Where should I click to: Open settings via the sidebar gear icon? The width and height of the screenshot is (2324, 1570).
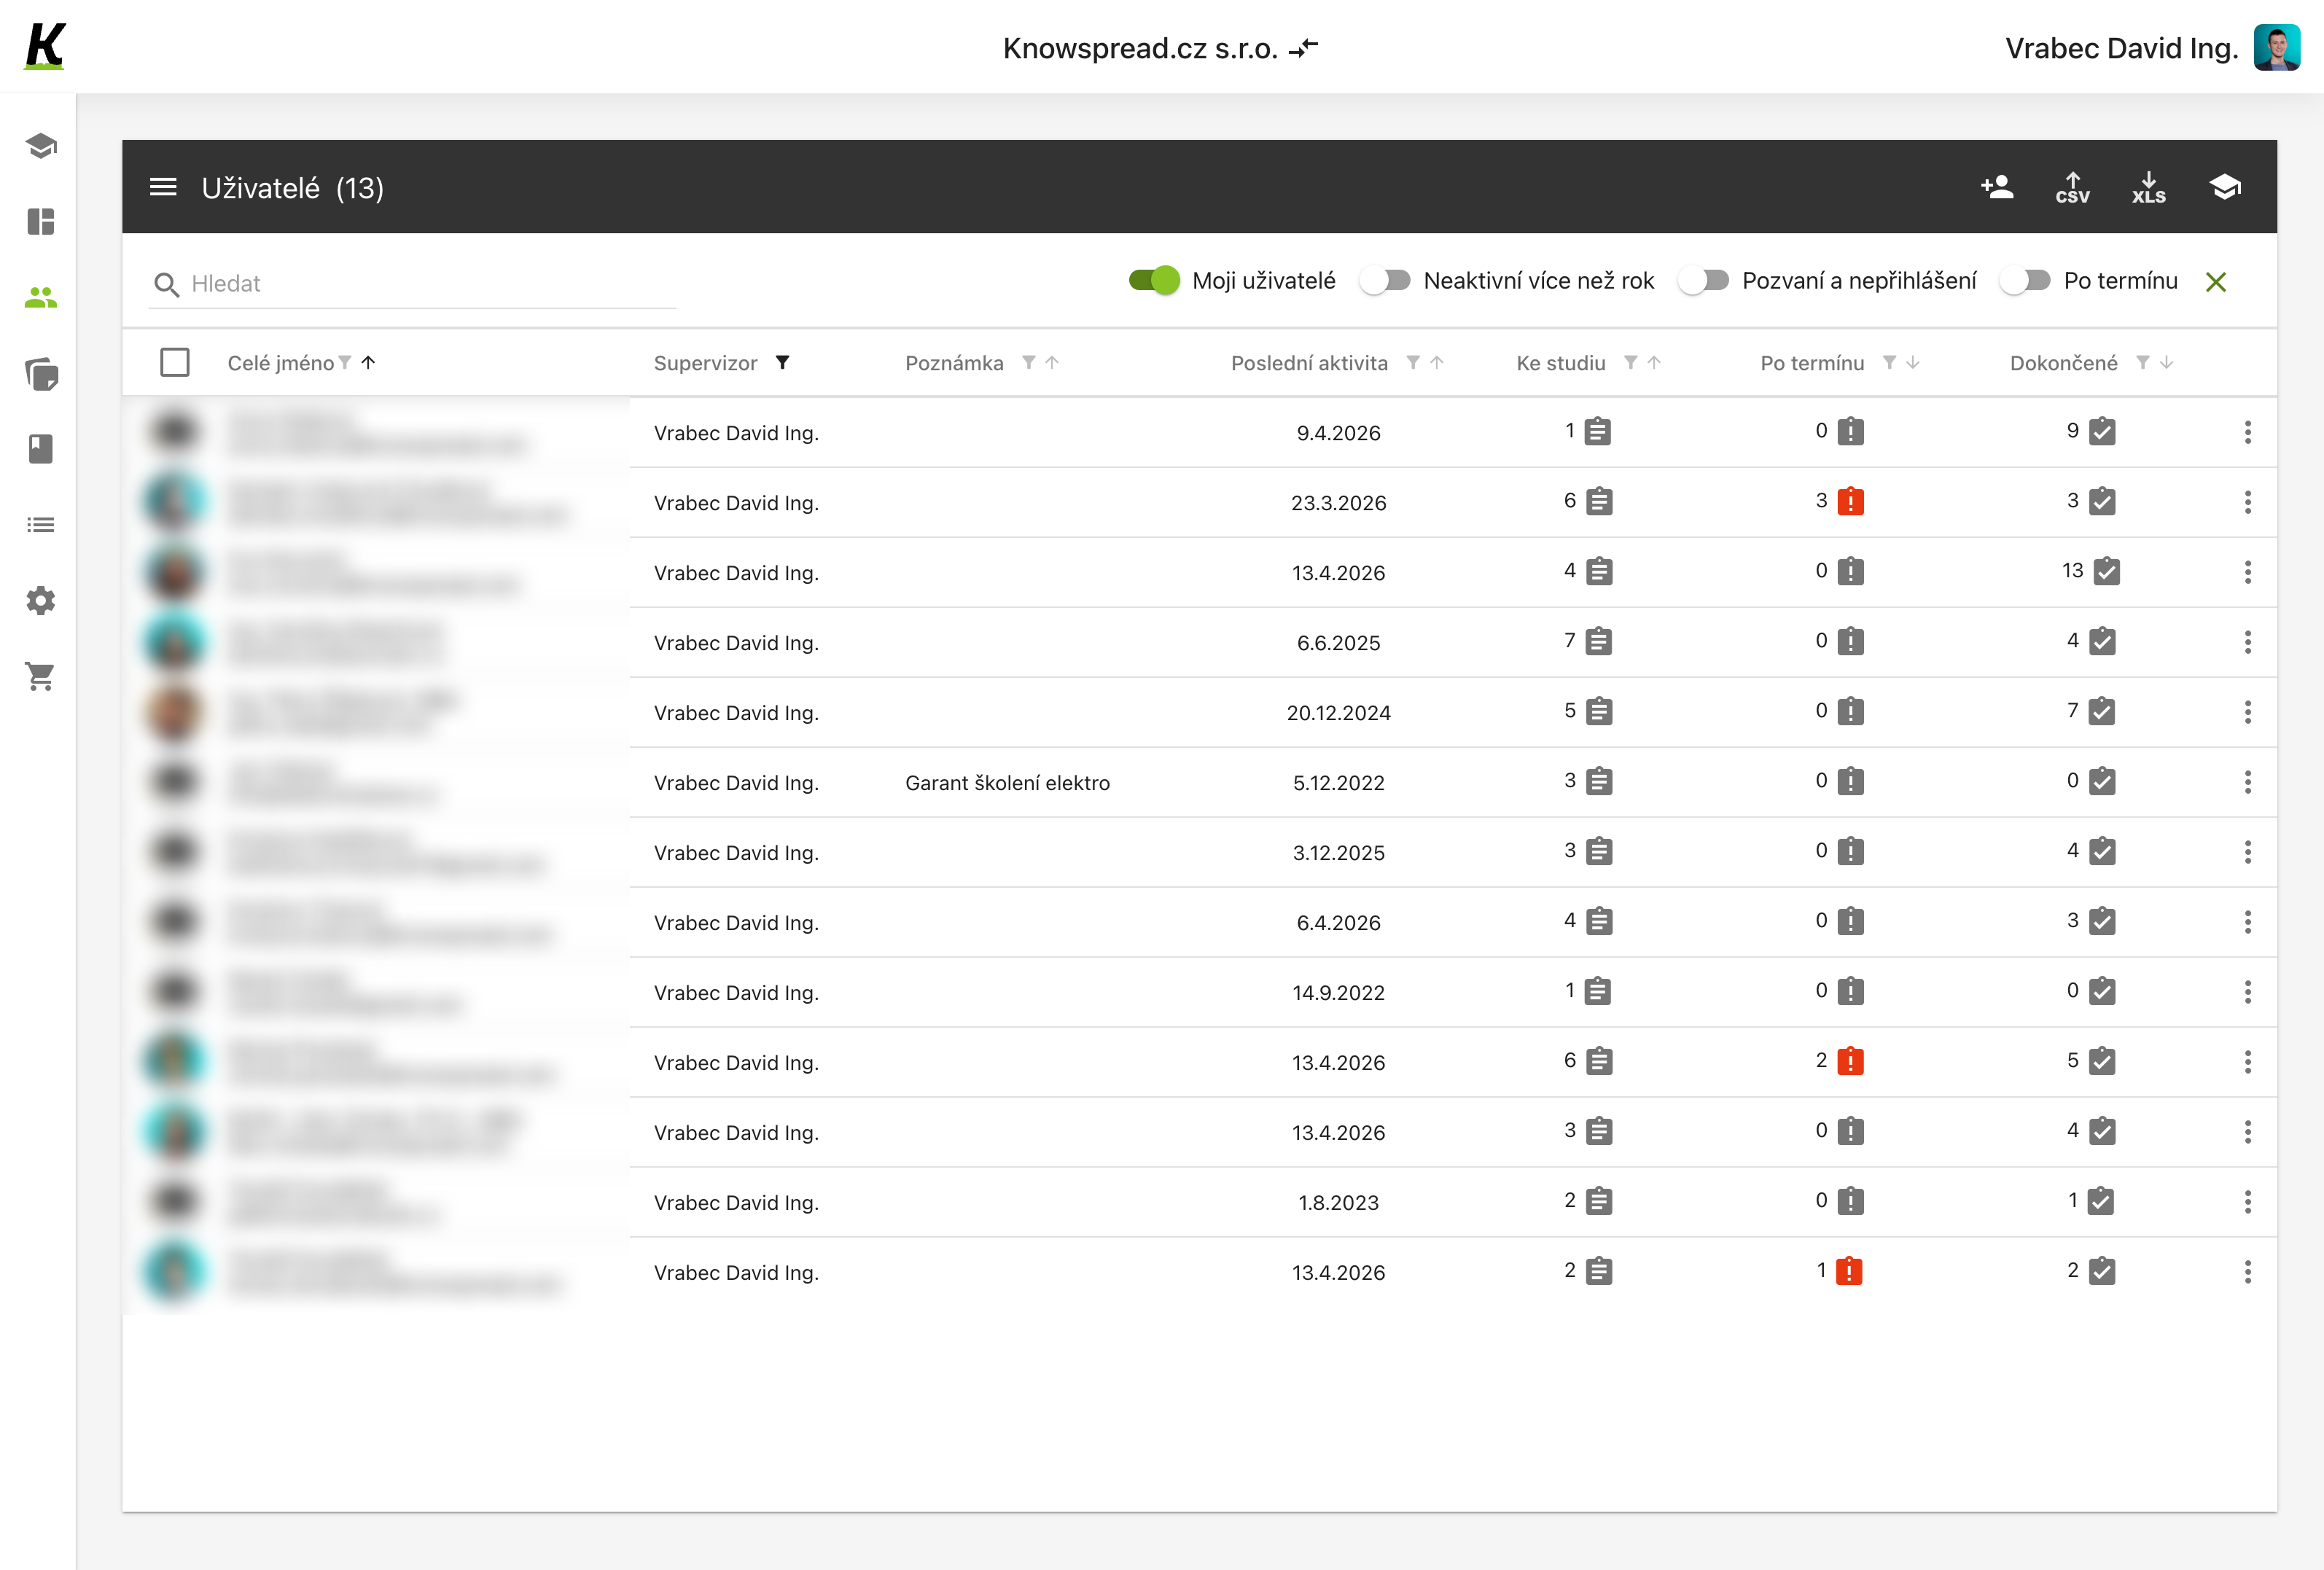coord(40,600)
